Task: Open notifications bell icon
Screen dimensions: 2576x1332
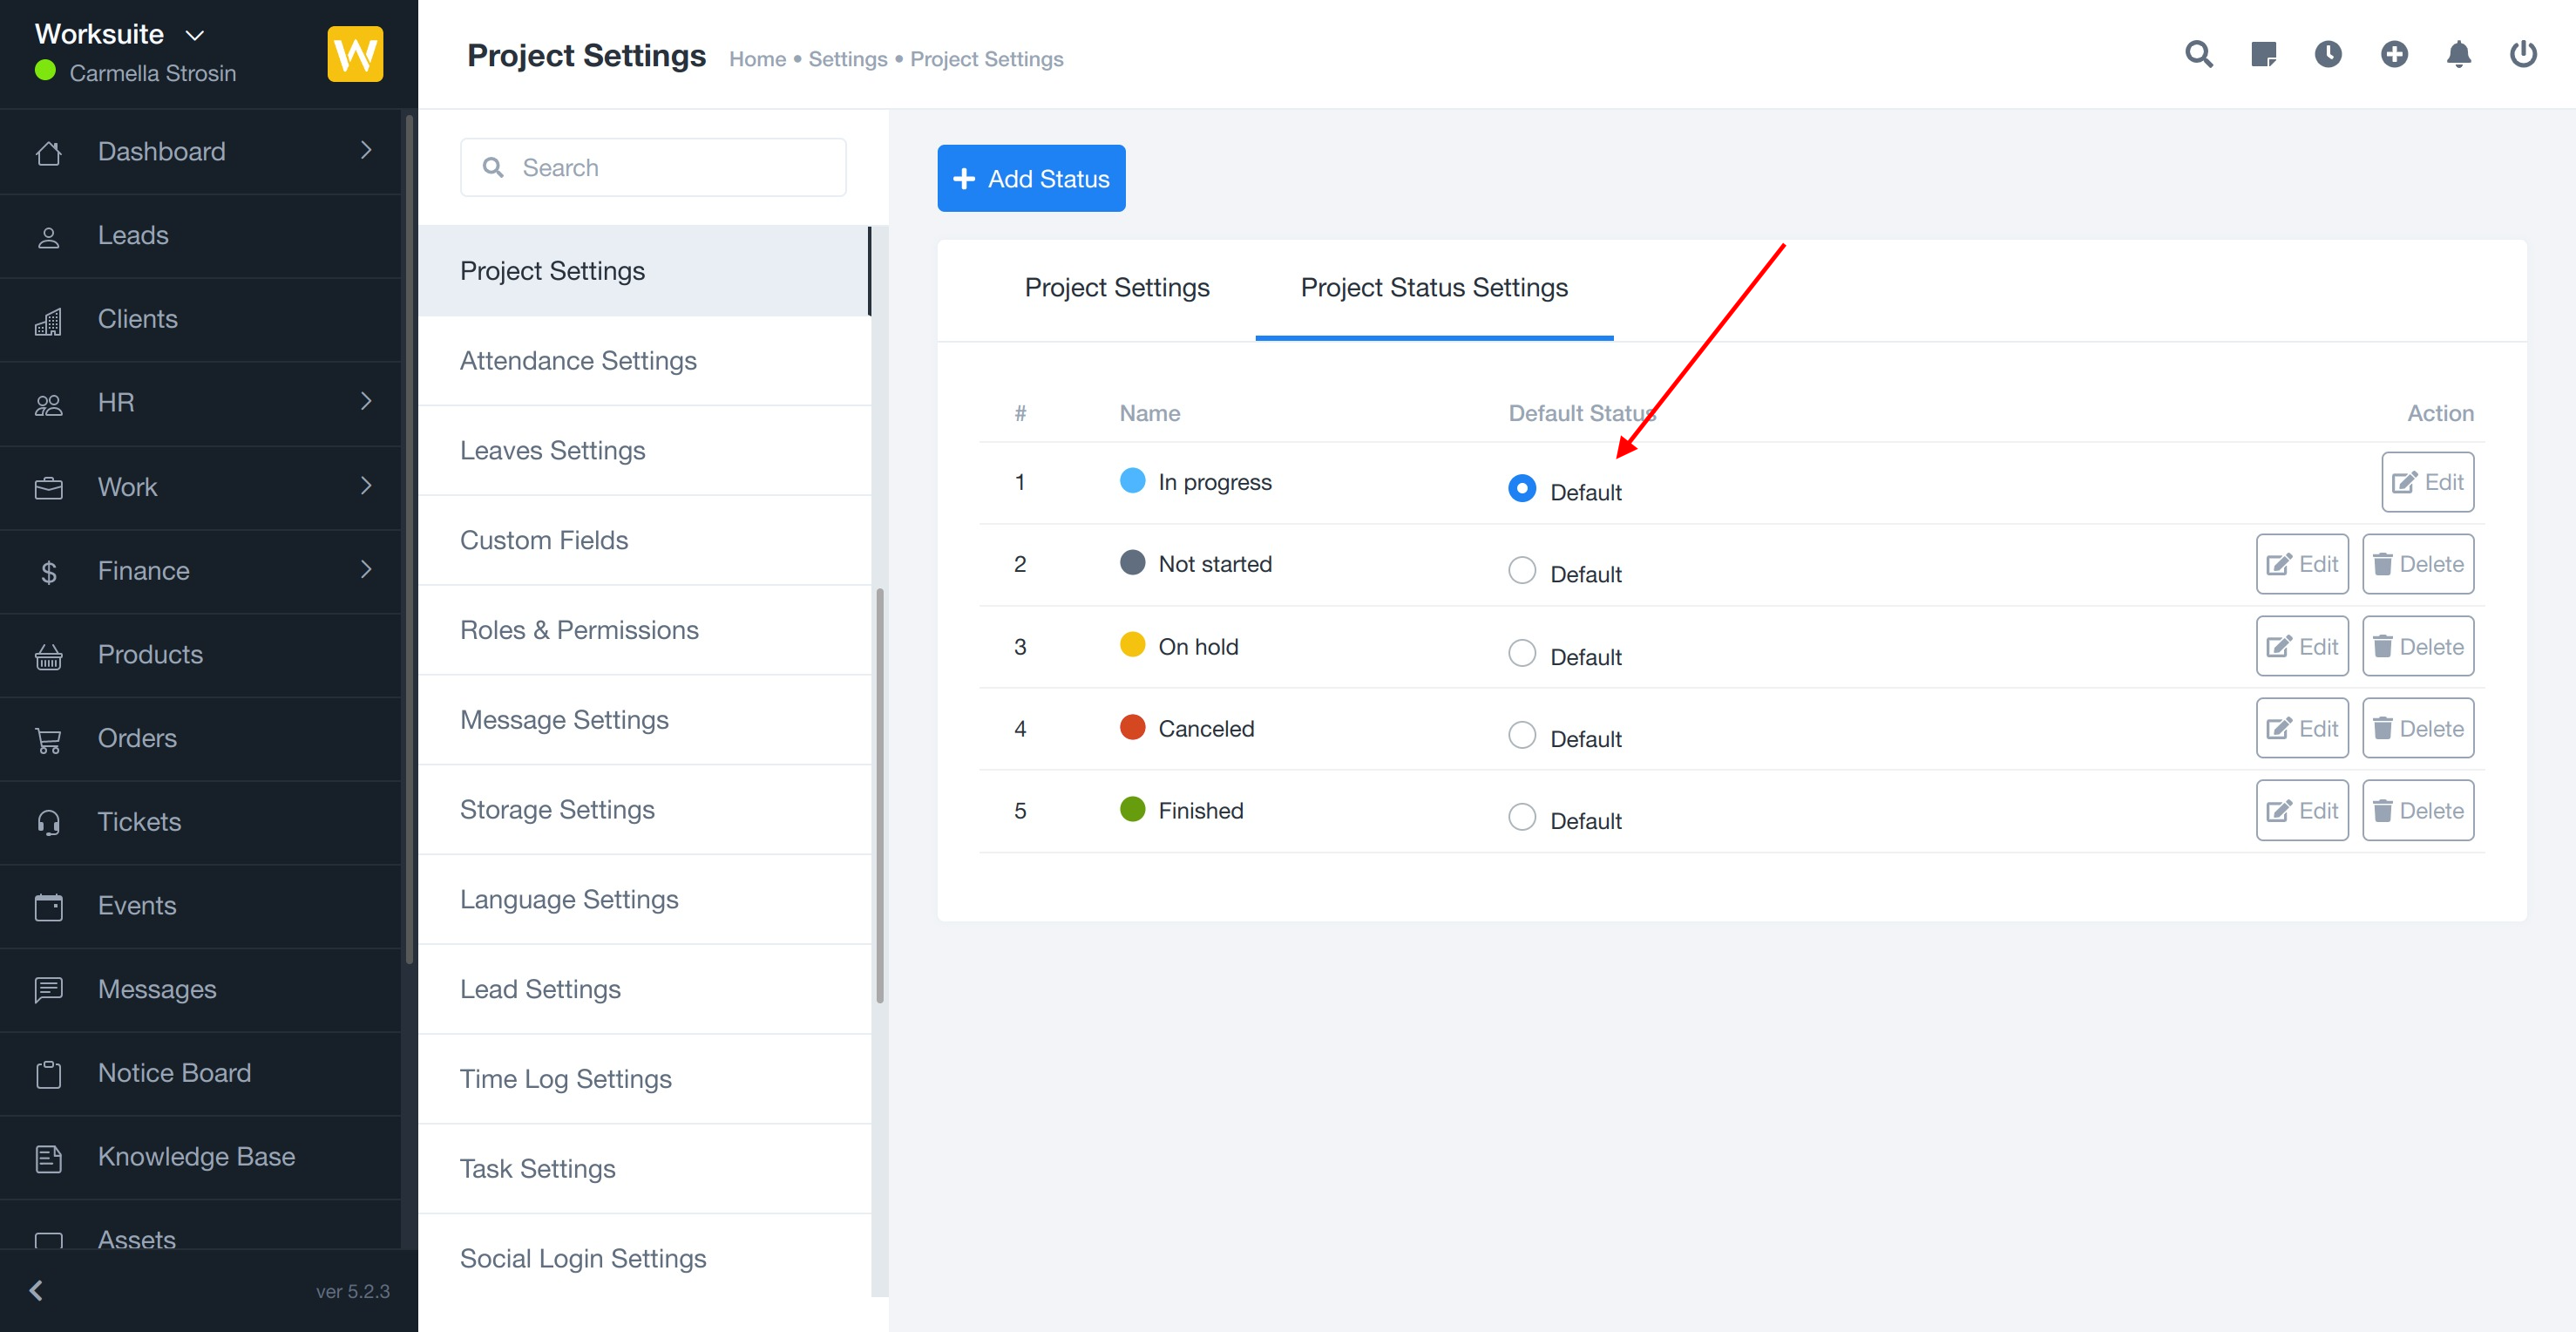Action: click(2458, 54)
